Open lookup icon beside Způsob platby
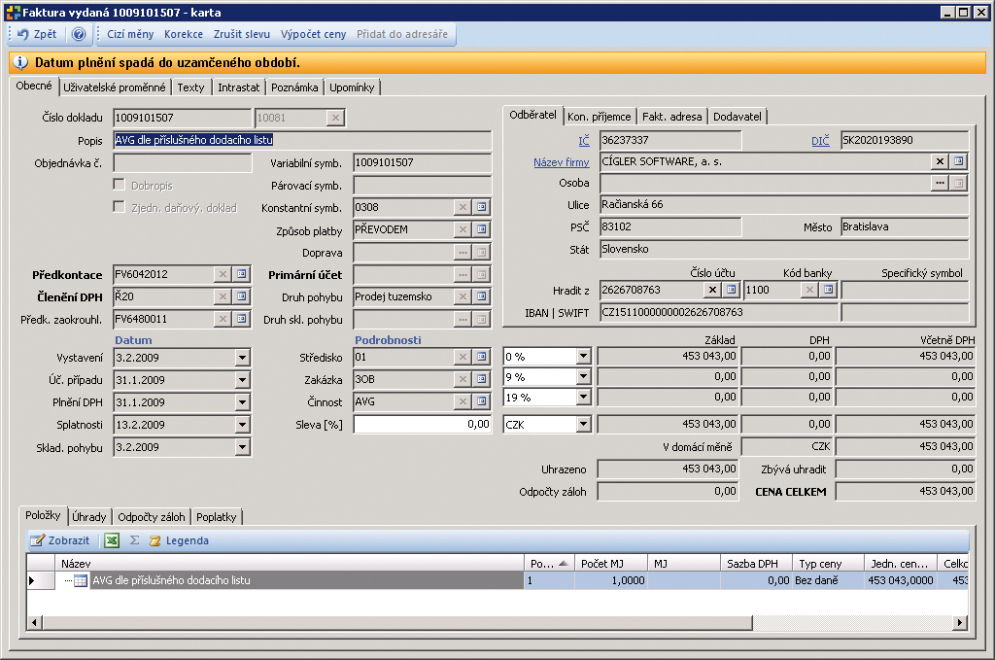This screenshot has height=660, width=995. coord(482,230)
